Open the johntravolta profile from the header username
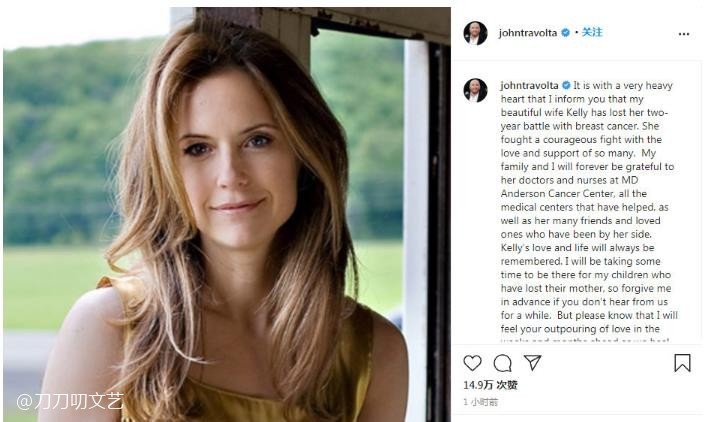Image resolution: width=714 pixels, height=422 pixels. [528, 33]
